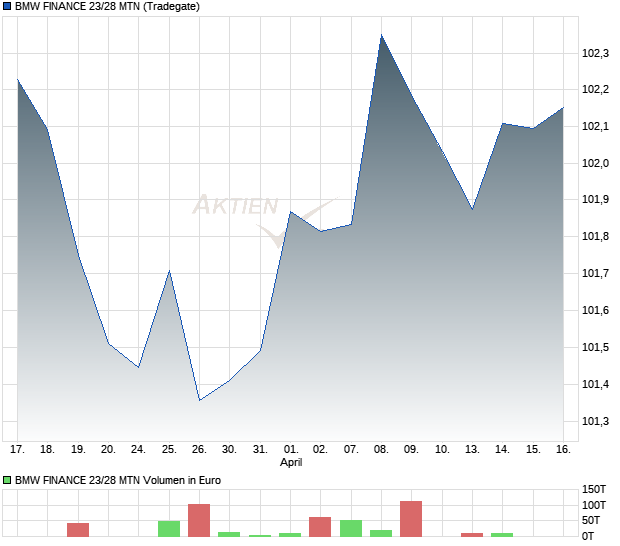Image resolution: width=620 pixels, height=546 pixels.
Task: Click the green legend square beside Volumen label
Action: [x=7, y=480]
